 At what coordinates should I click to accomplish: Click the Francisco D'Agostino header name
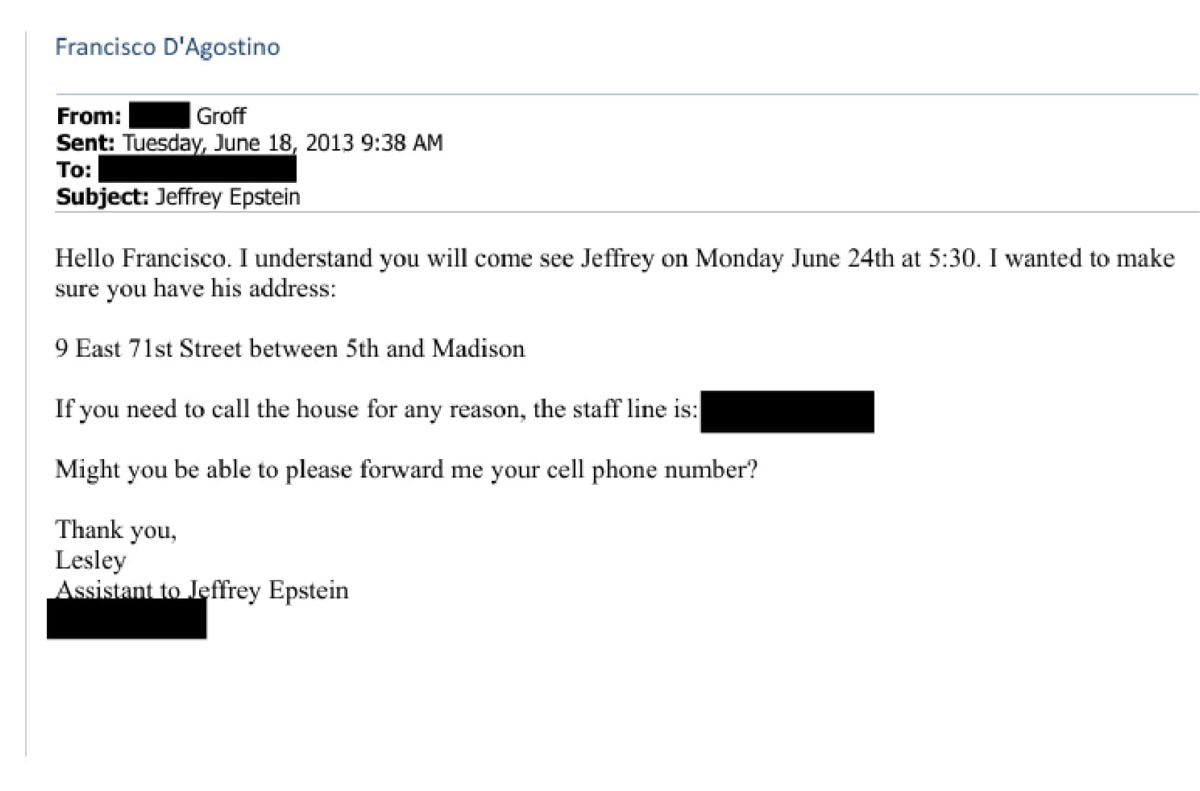(x=167, y=47)
